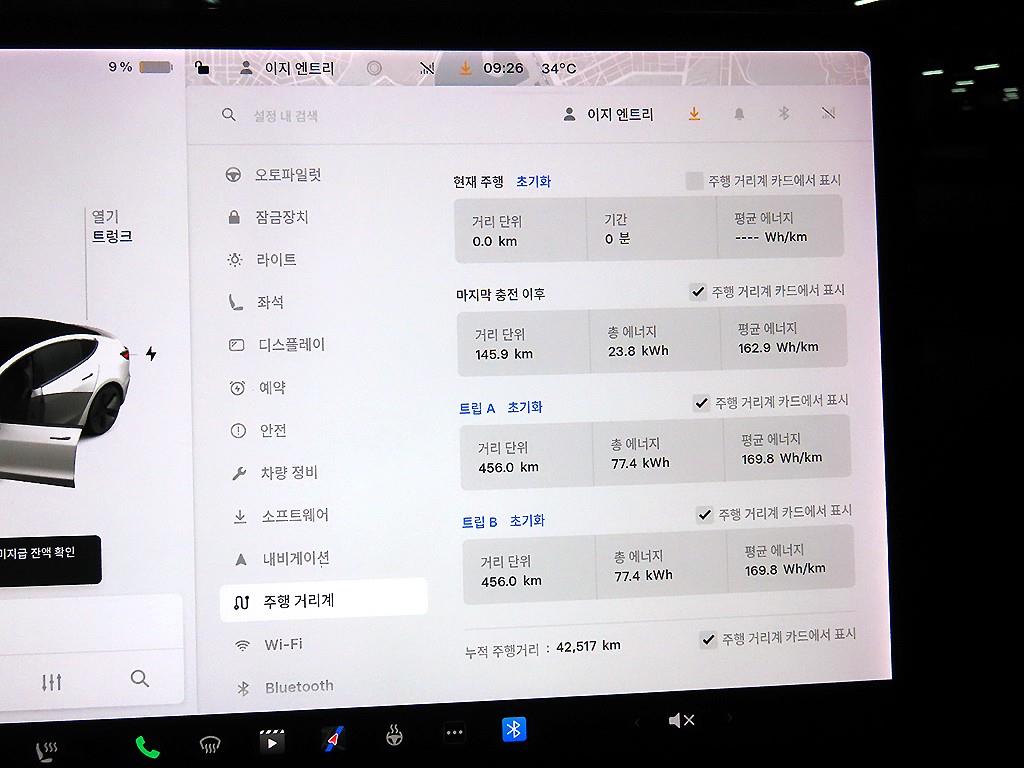Increase volume with right chevron arrow

[x=729, y=718]
